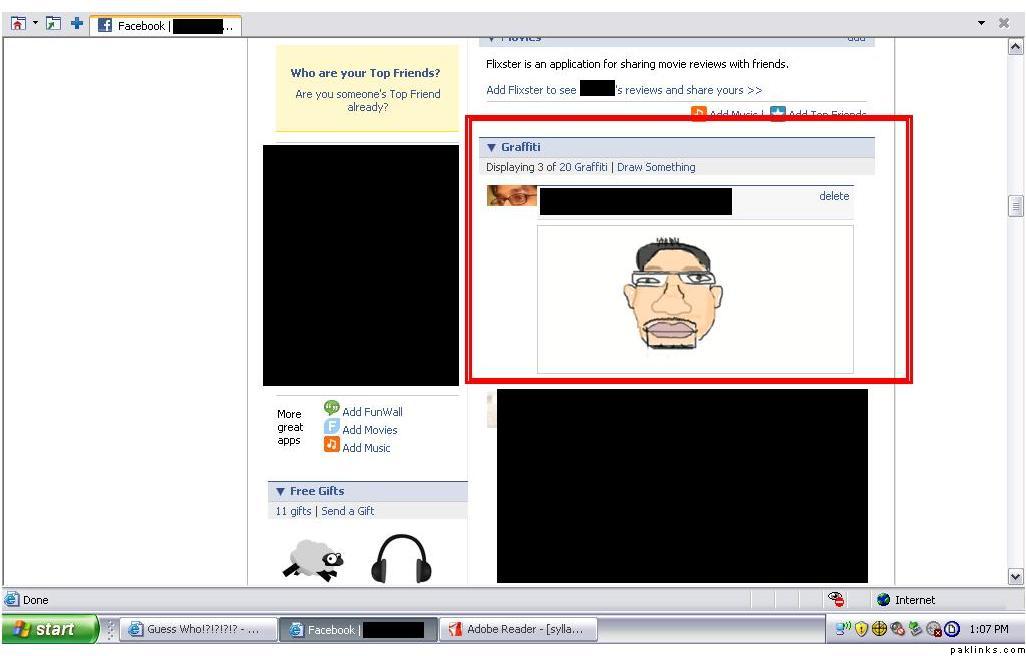This screenshot has height=656, width=1026.
Task: Open the dropdown arrow beside home icon
Action: coord(35,24)
